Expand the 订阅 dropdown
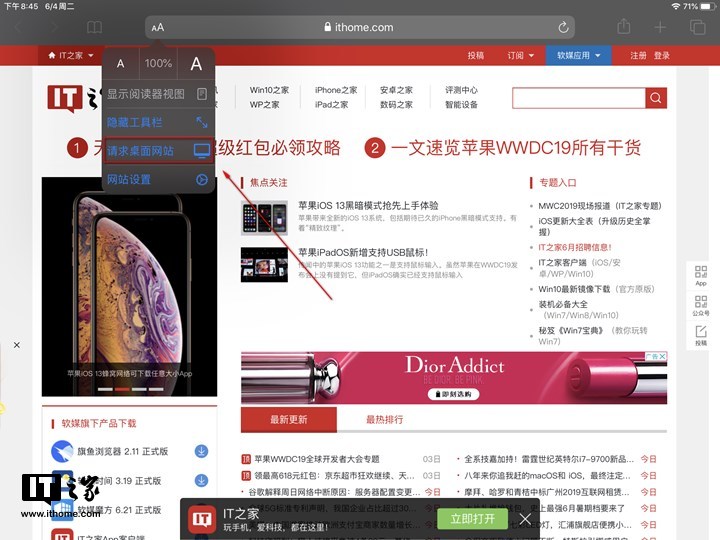This screenshot has height=540, width=720. 520,56
